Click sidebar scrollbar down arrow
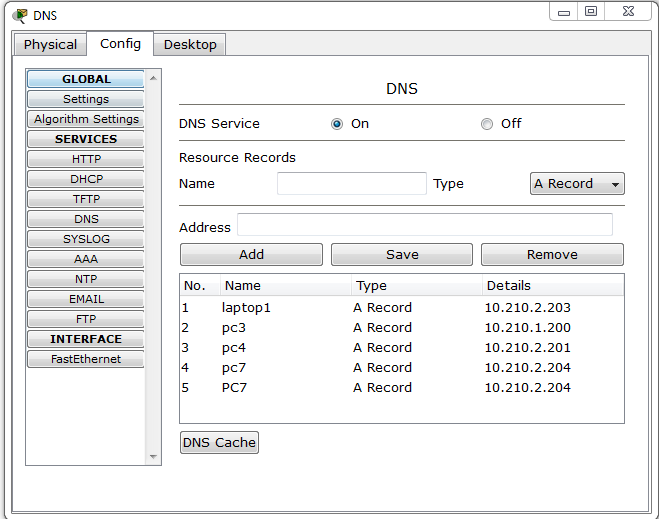Viewport: 659px width, 519px height. click(153, 457)
